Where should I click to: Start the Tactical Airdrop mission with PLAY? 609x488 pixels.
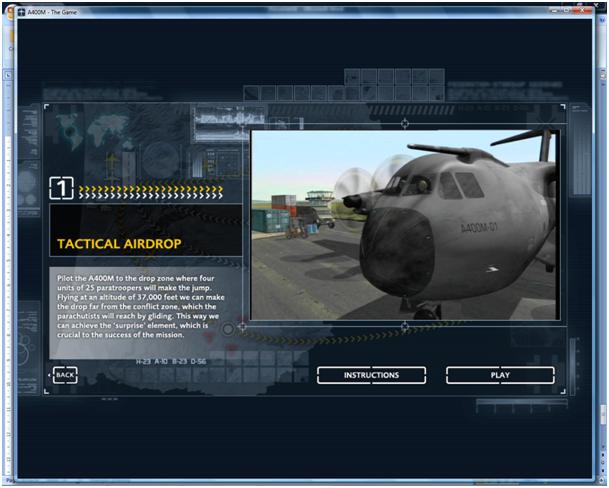pyautogui.click(x=500, y=375)
